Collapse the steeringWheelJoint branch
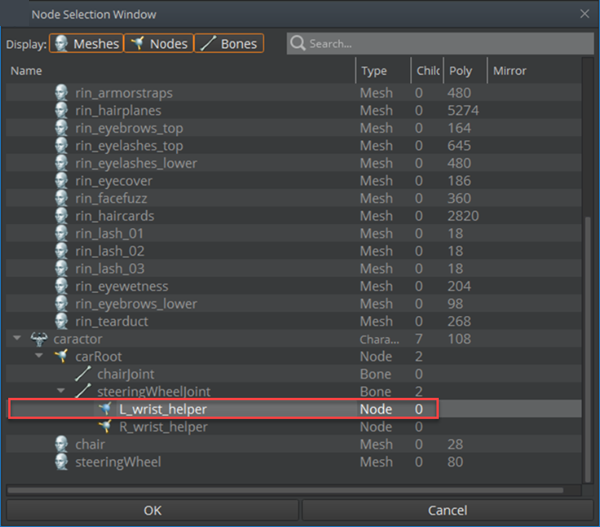Screen dimensions: 600x527 click(x=61, y=391)
